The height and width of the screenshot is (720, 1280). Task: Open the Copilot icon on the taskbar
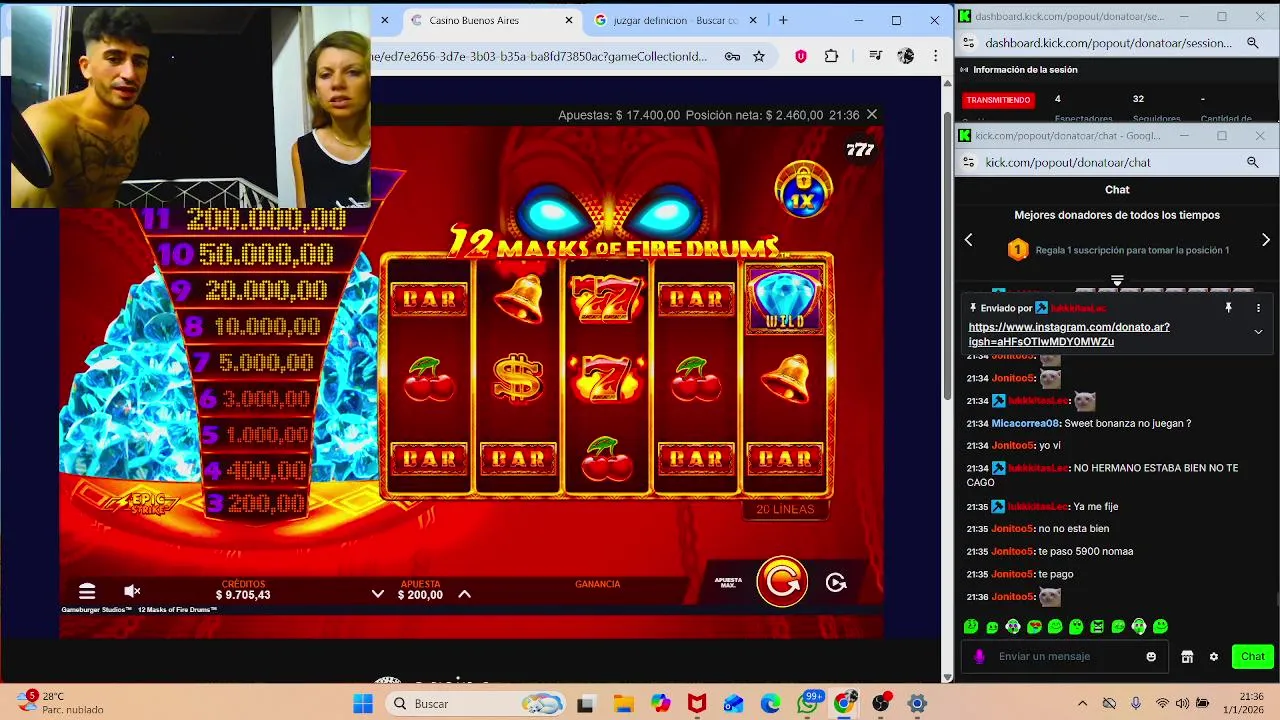(x=660, y=704)
